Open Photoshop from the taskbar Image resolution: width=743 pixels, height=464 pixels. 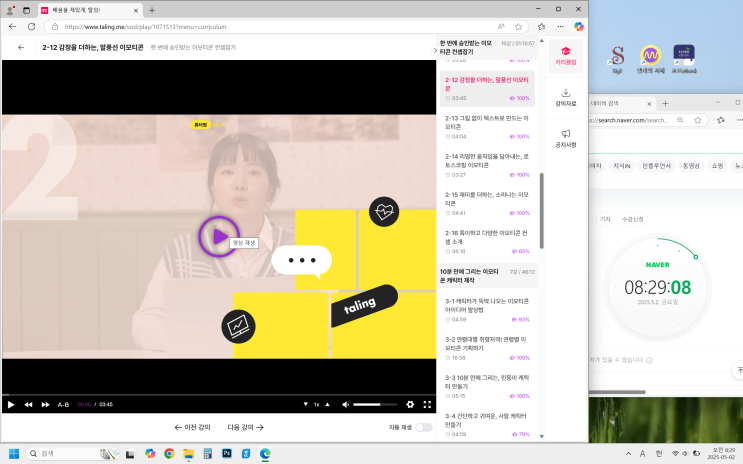point(227,454)
